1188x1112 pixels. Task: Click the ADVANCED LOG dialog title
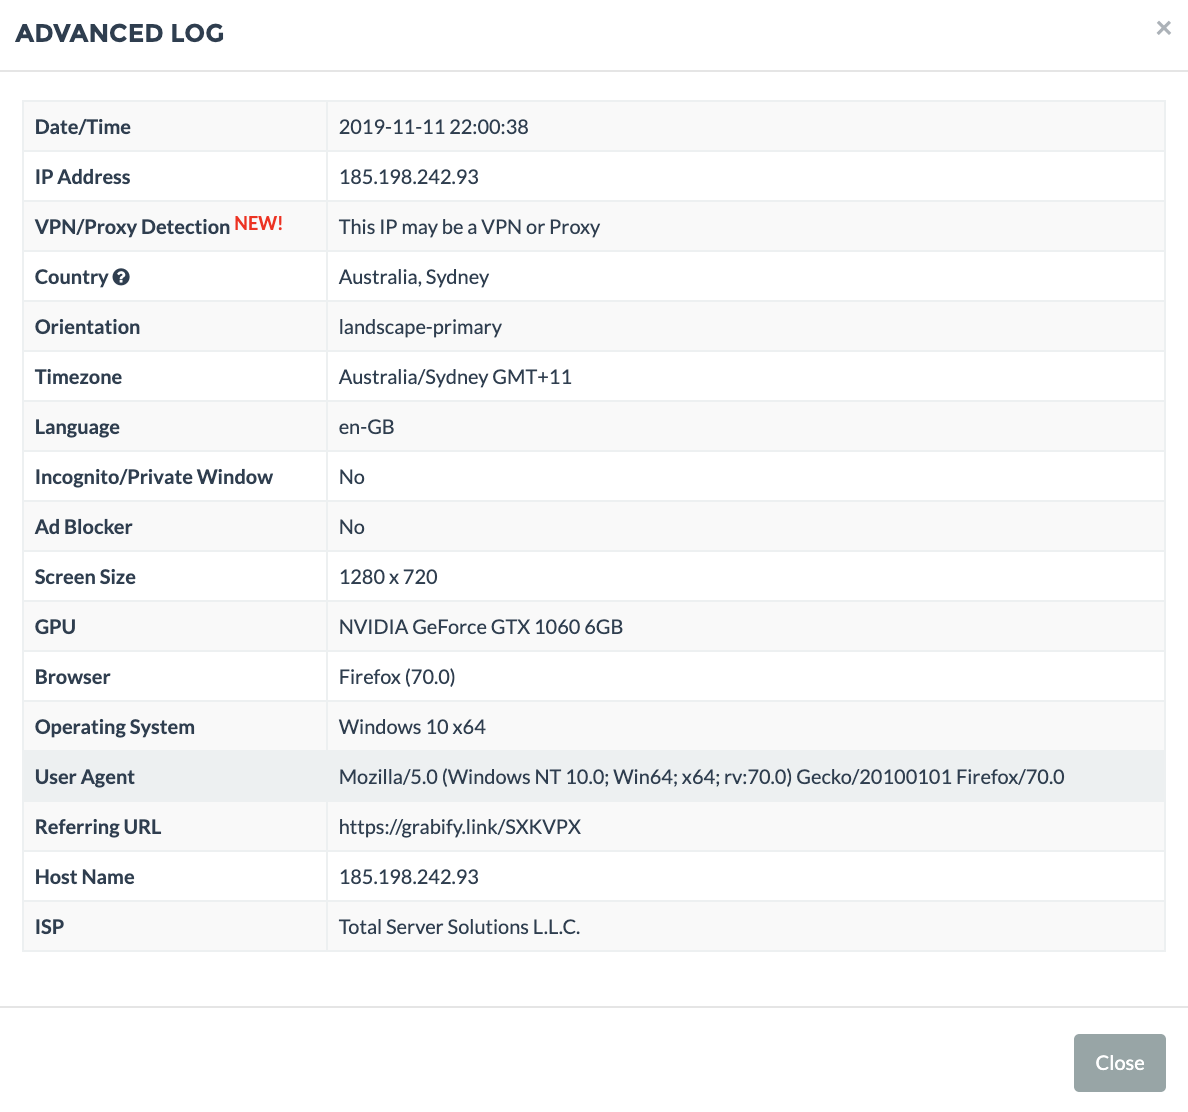[119, 33]
